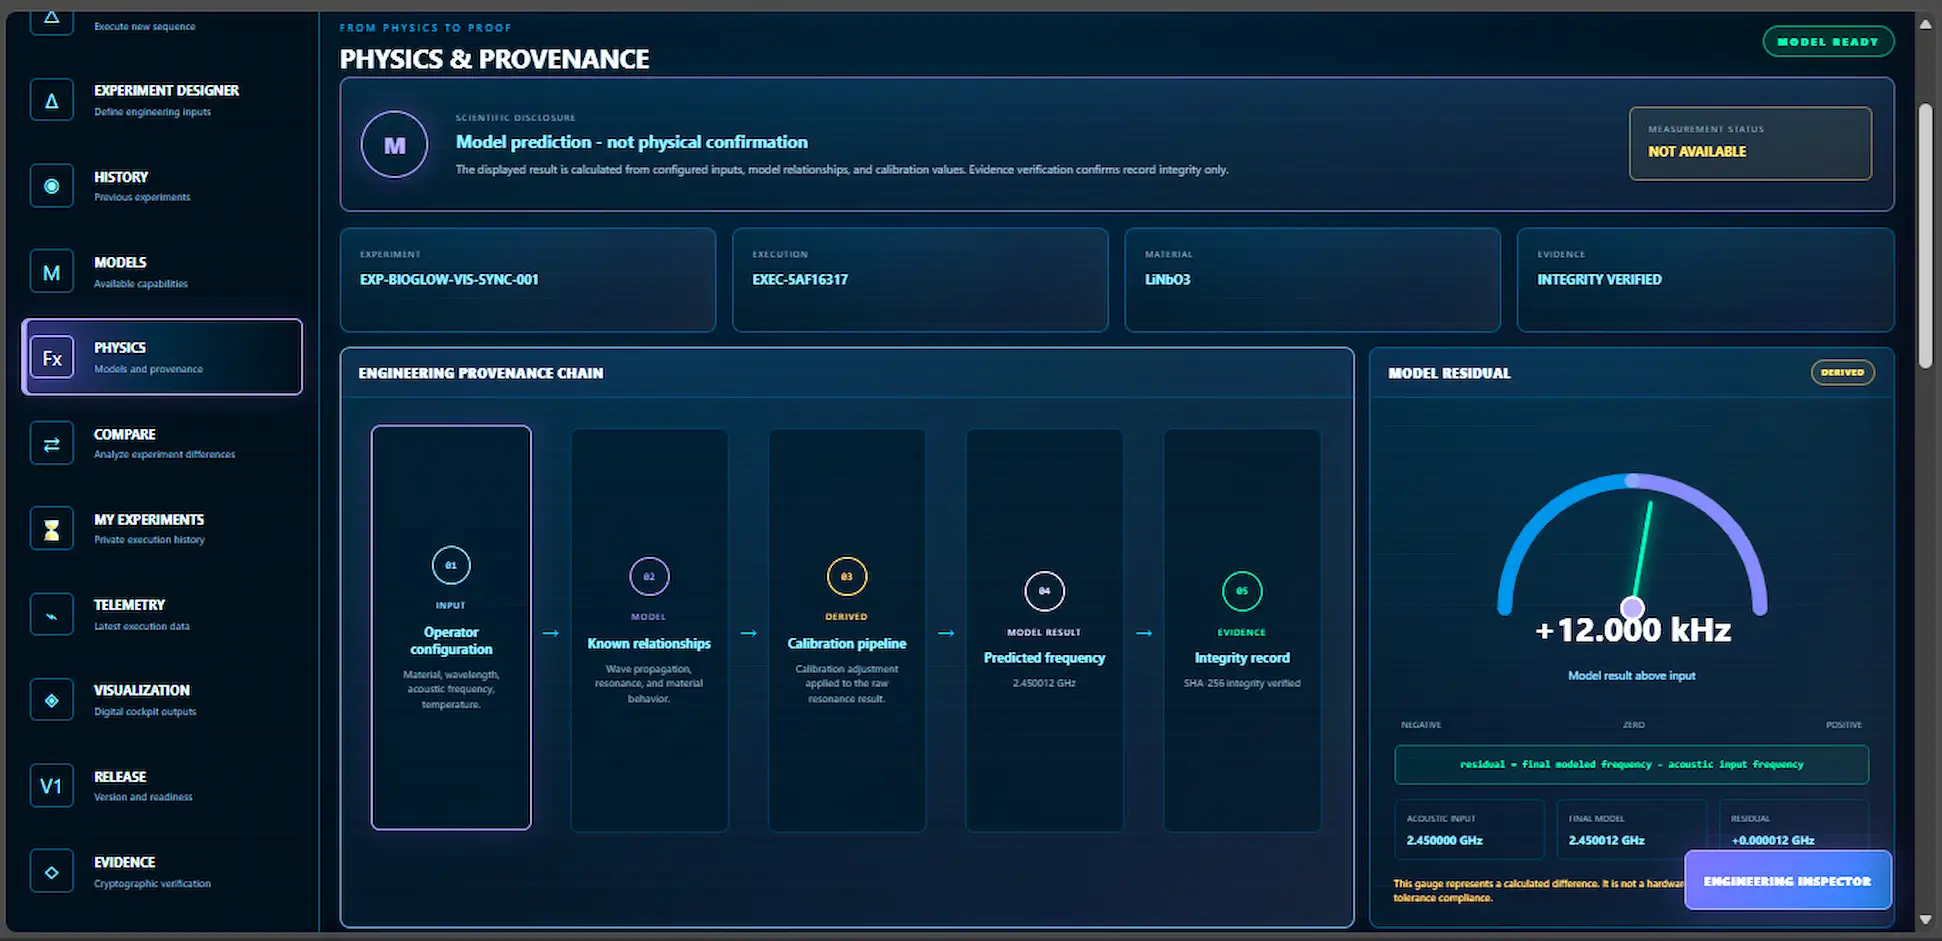
Task: Click material value LiNbO3
Action: [x=1167, y=279]
